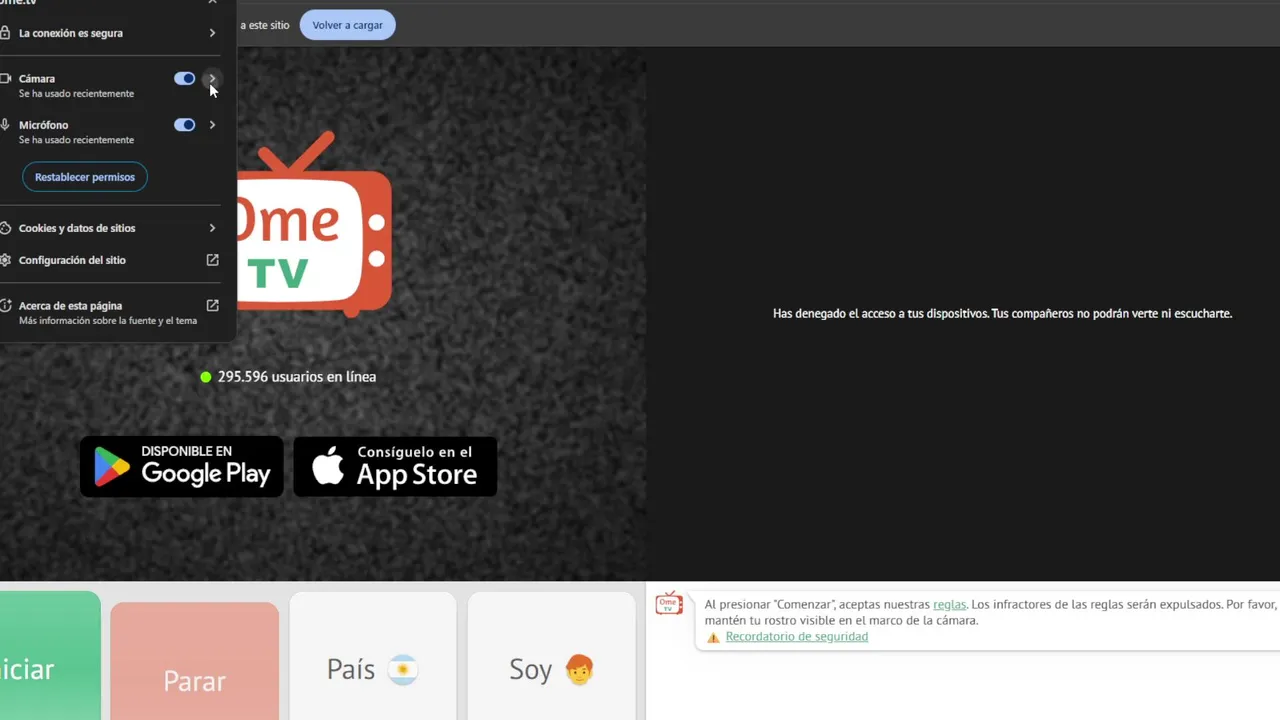Image resolution: width=1280 pixels, height=720 pixels.
Task: Open Acerca de esta página entry
Action: [110, 312]
